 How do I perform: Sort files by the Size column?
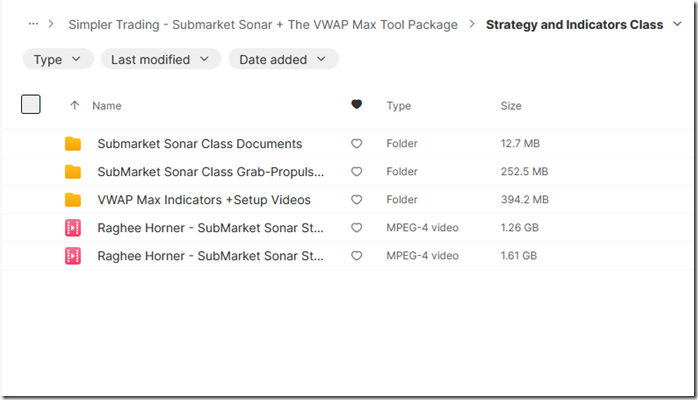511,105
